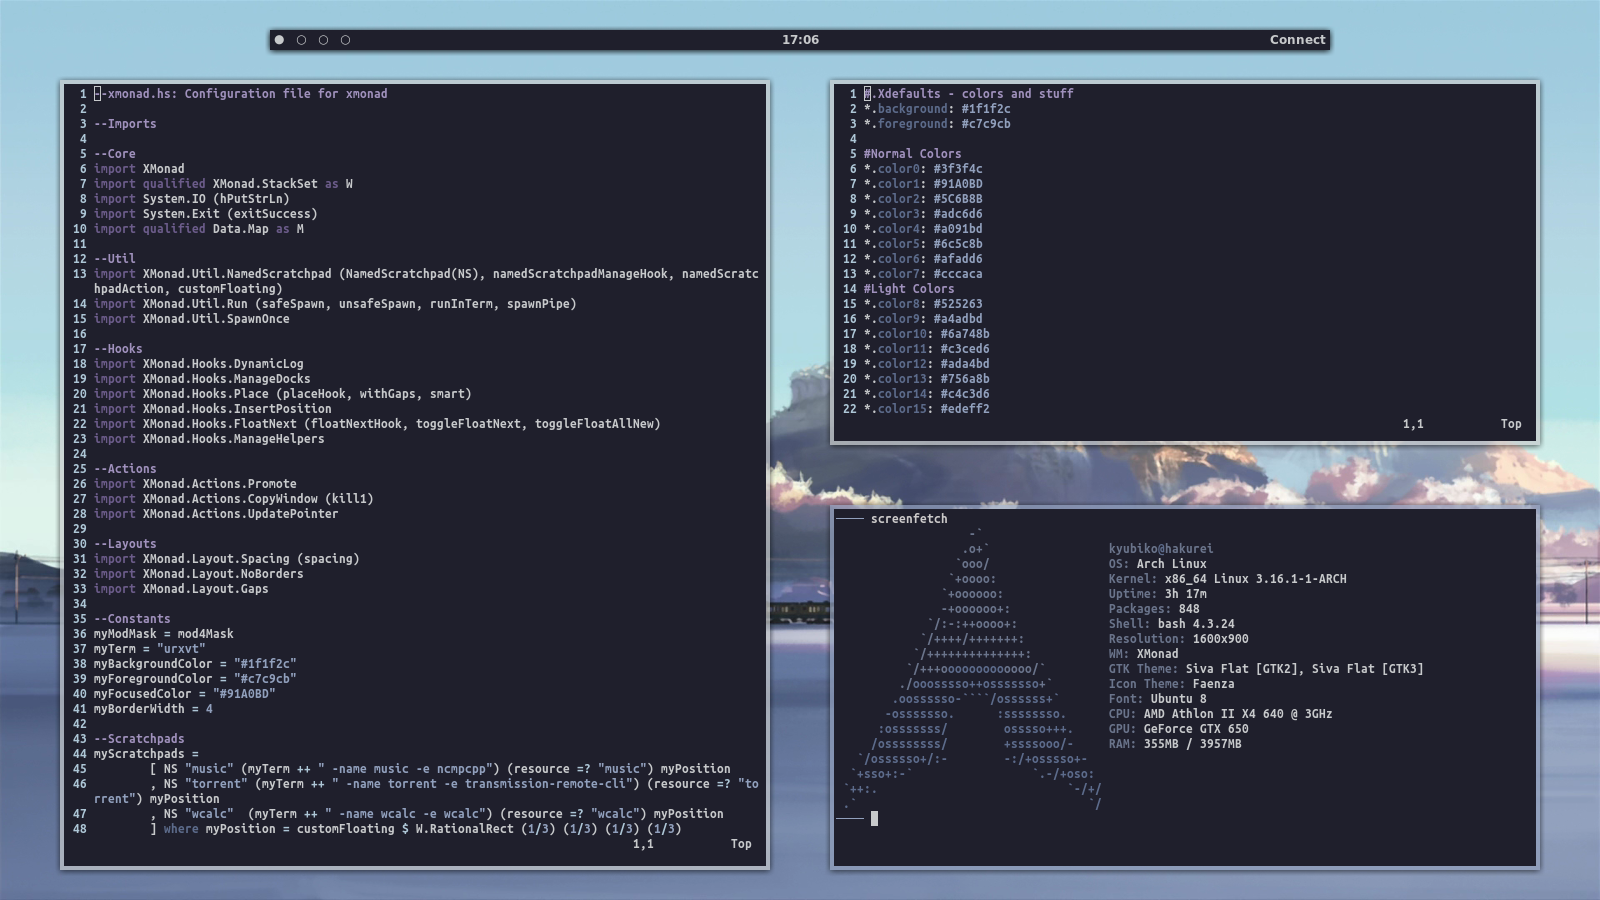1600x900 pixels.
Task: Click the W.RationalRect where-clause line
Action: [x=416, y=829]
